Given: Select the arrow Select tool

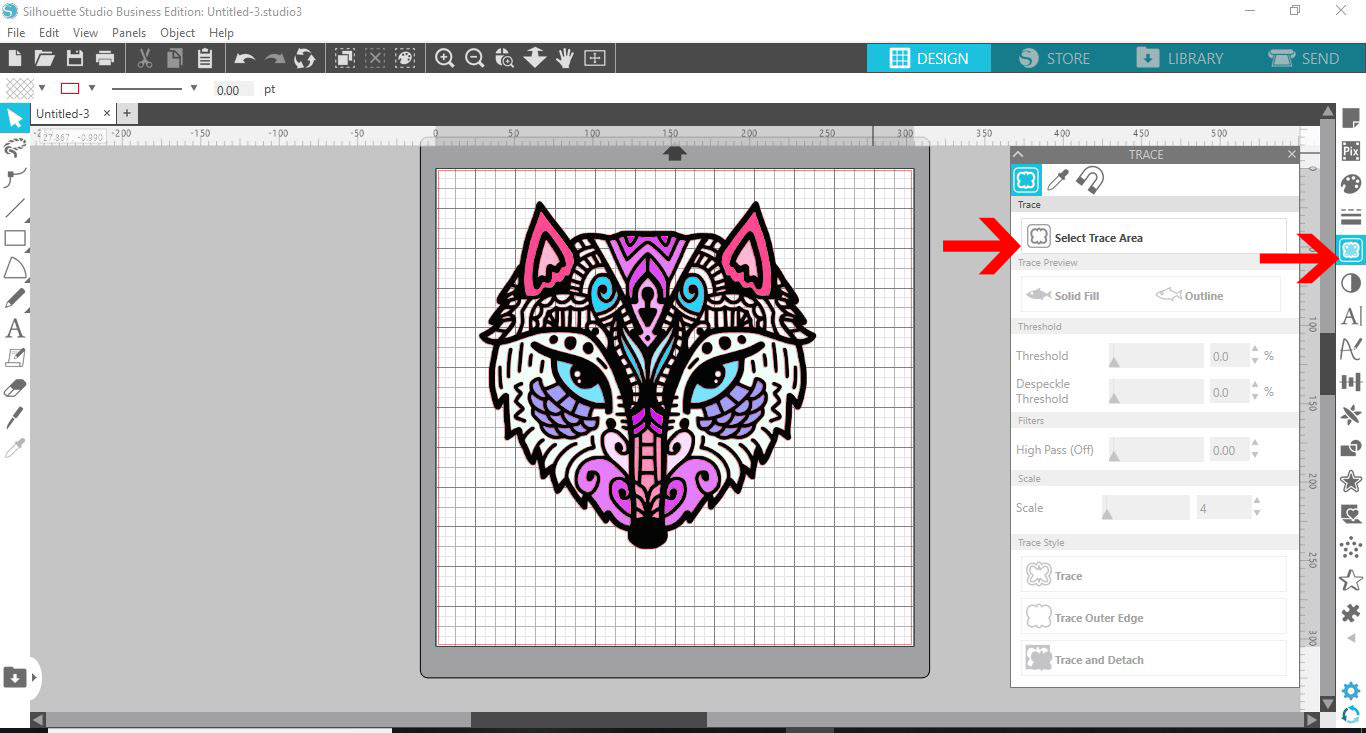Looking at the screenshot, I should pos(15,119).
